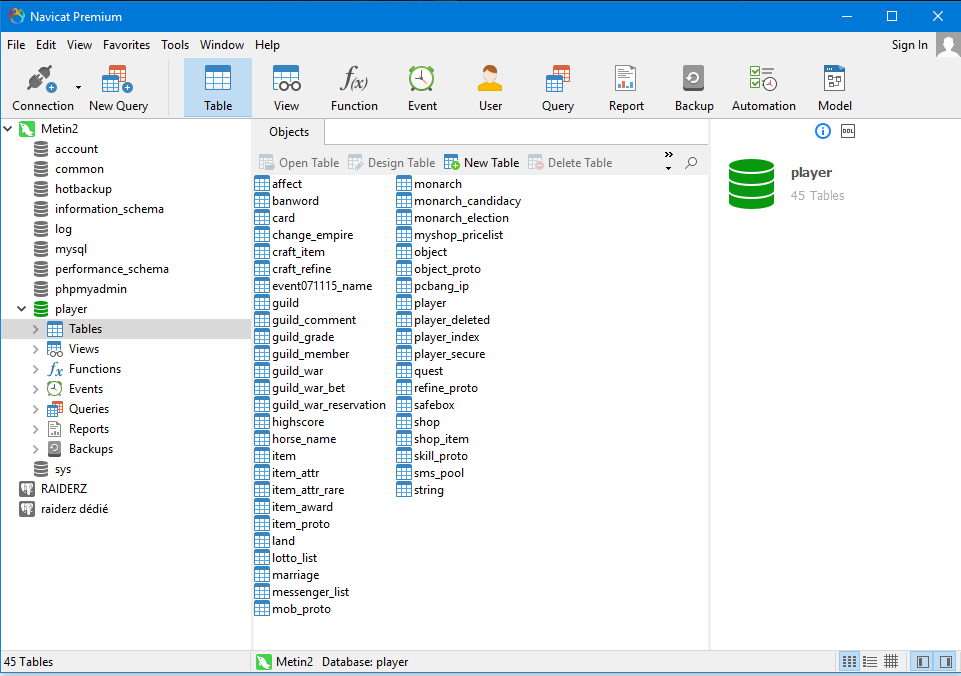Expand the Reports tree node
This screenshot has height=676, width=961.
click(36, 429)
